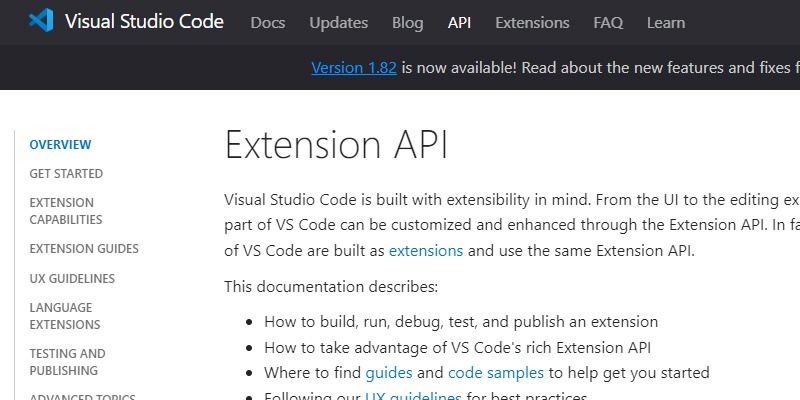The height and width of the screenshot is (400, 800).
Task: Open the 'code samples' link
Action: click(x=496, y=373)
